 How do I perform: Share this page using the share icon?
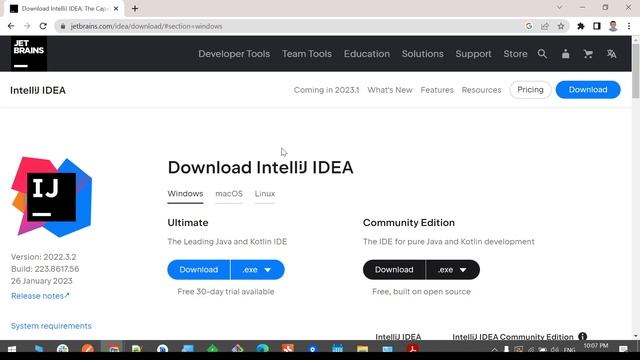coord(545,26)
